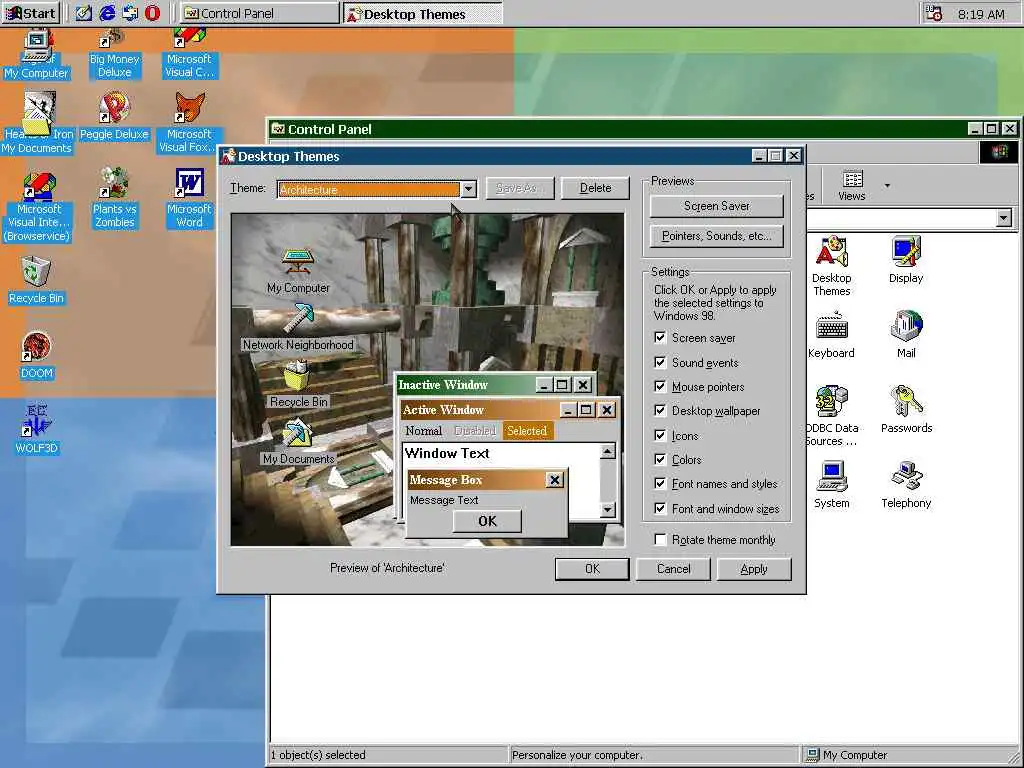Screen dimensions: 1024x768
Task: Toggle Font names and styles checkbox
Action: click(660, 484)
